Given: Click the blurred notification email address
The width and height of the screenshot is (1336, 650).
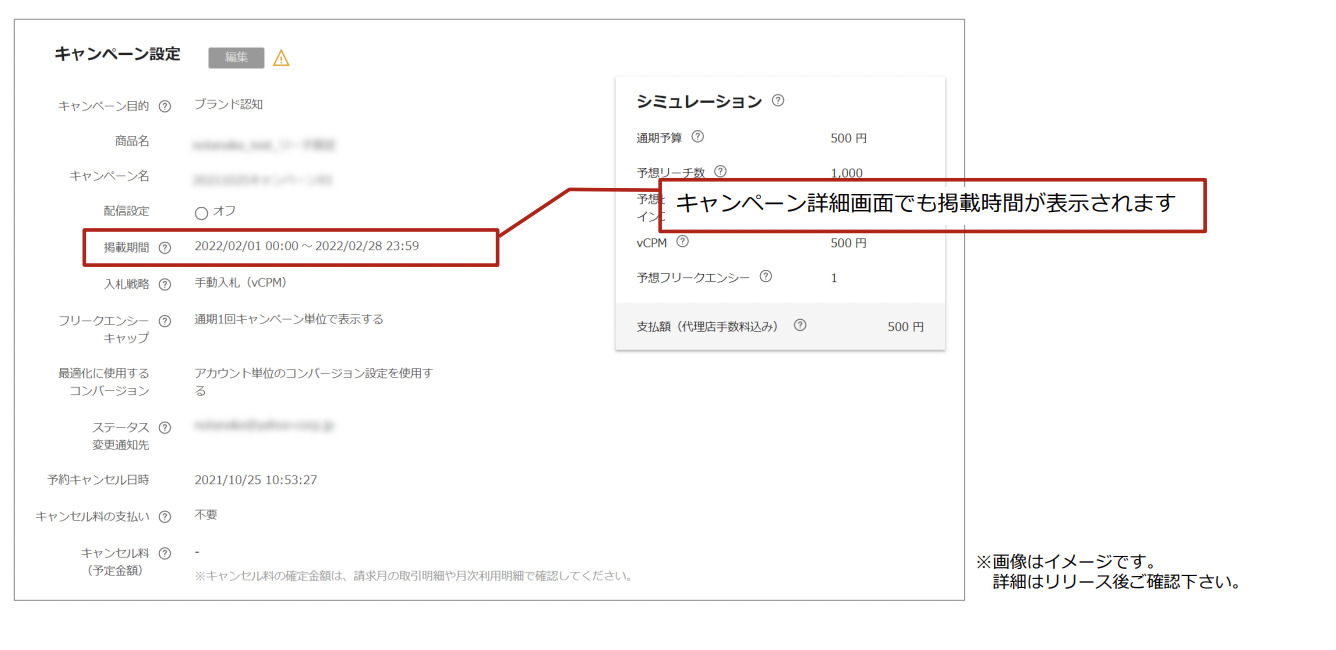Looking at the screenshot, I should [x=264, y=425].
